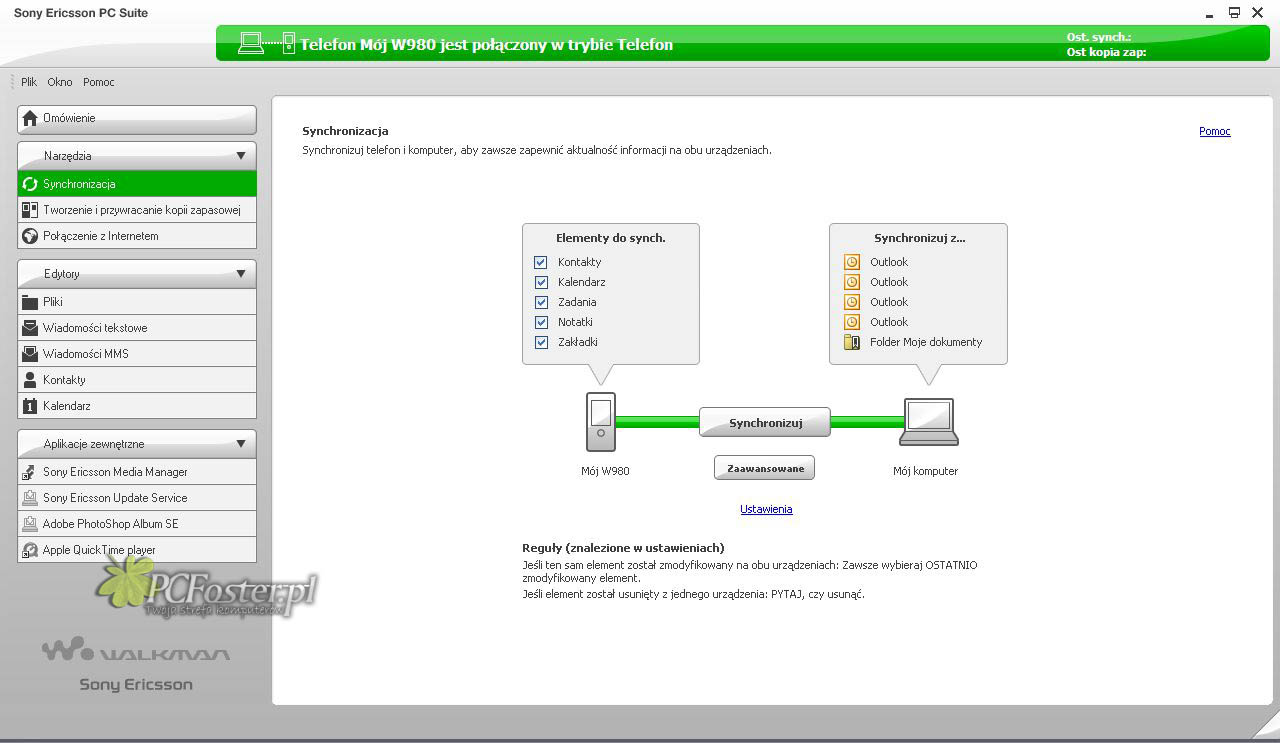This screenshot has width=1280, height=743.
Task: Uncheck the Notatki checkbox
Action: [x=541, y=322]
